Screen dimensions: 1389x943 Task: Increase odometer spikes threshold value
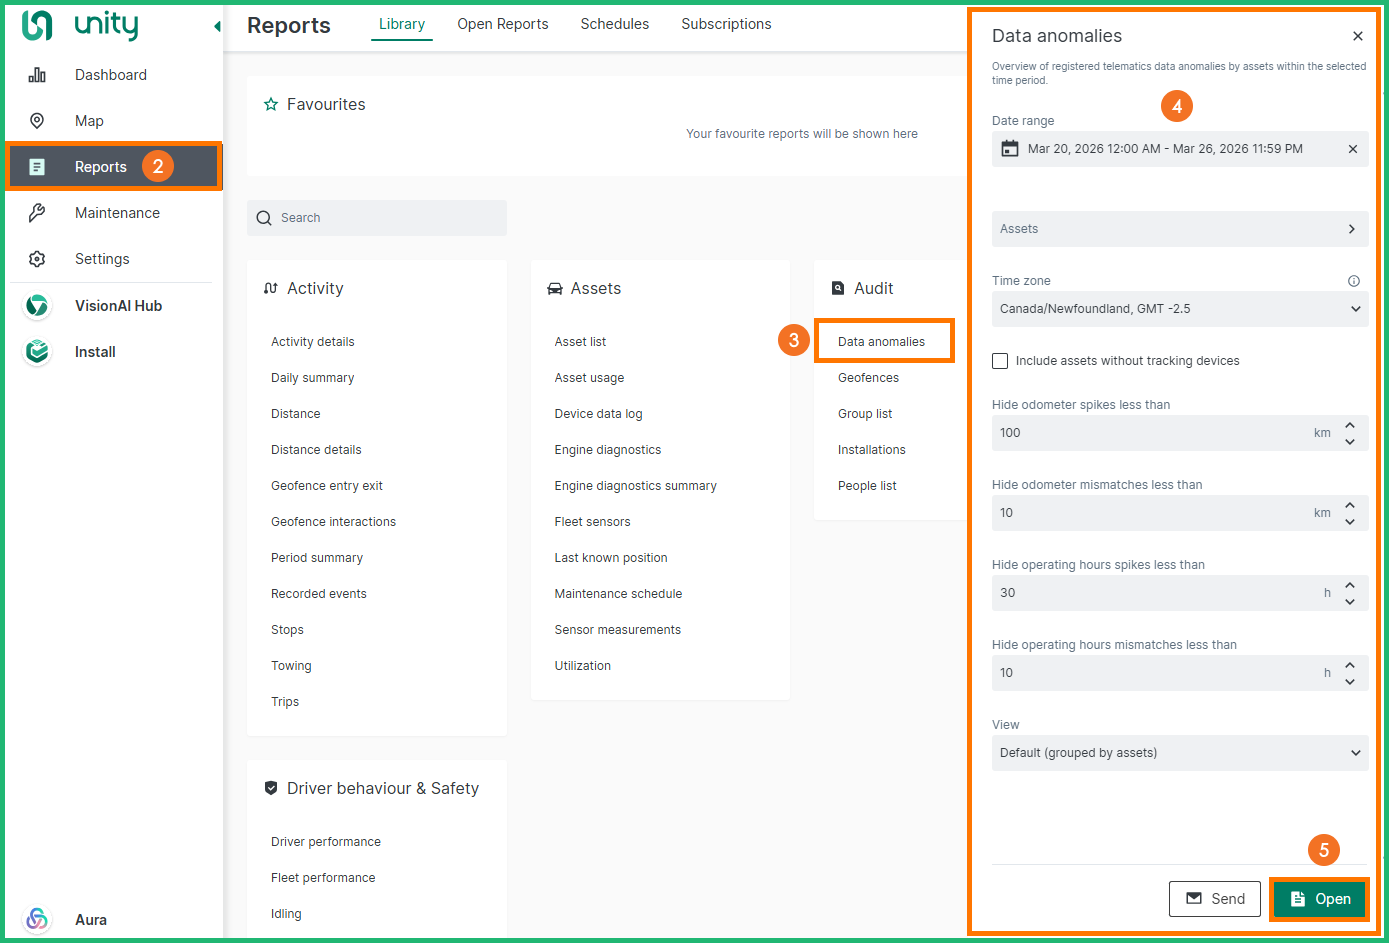pyautogui.click(x=1350, y=425)
